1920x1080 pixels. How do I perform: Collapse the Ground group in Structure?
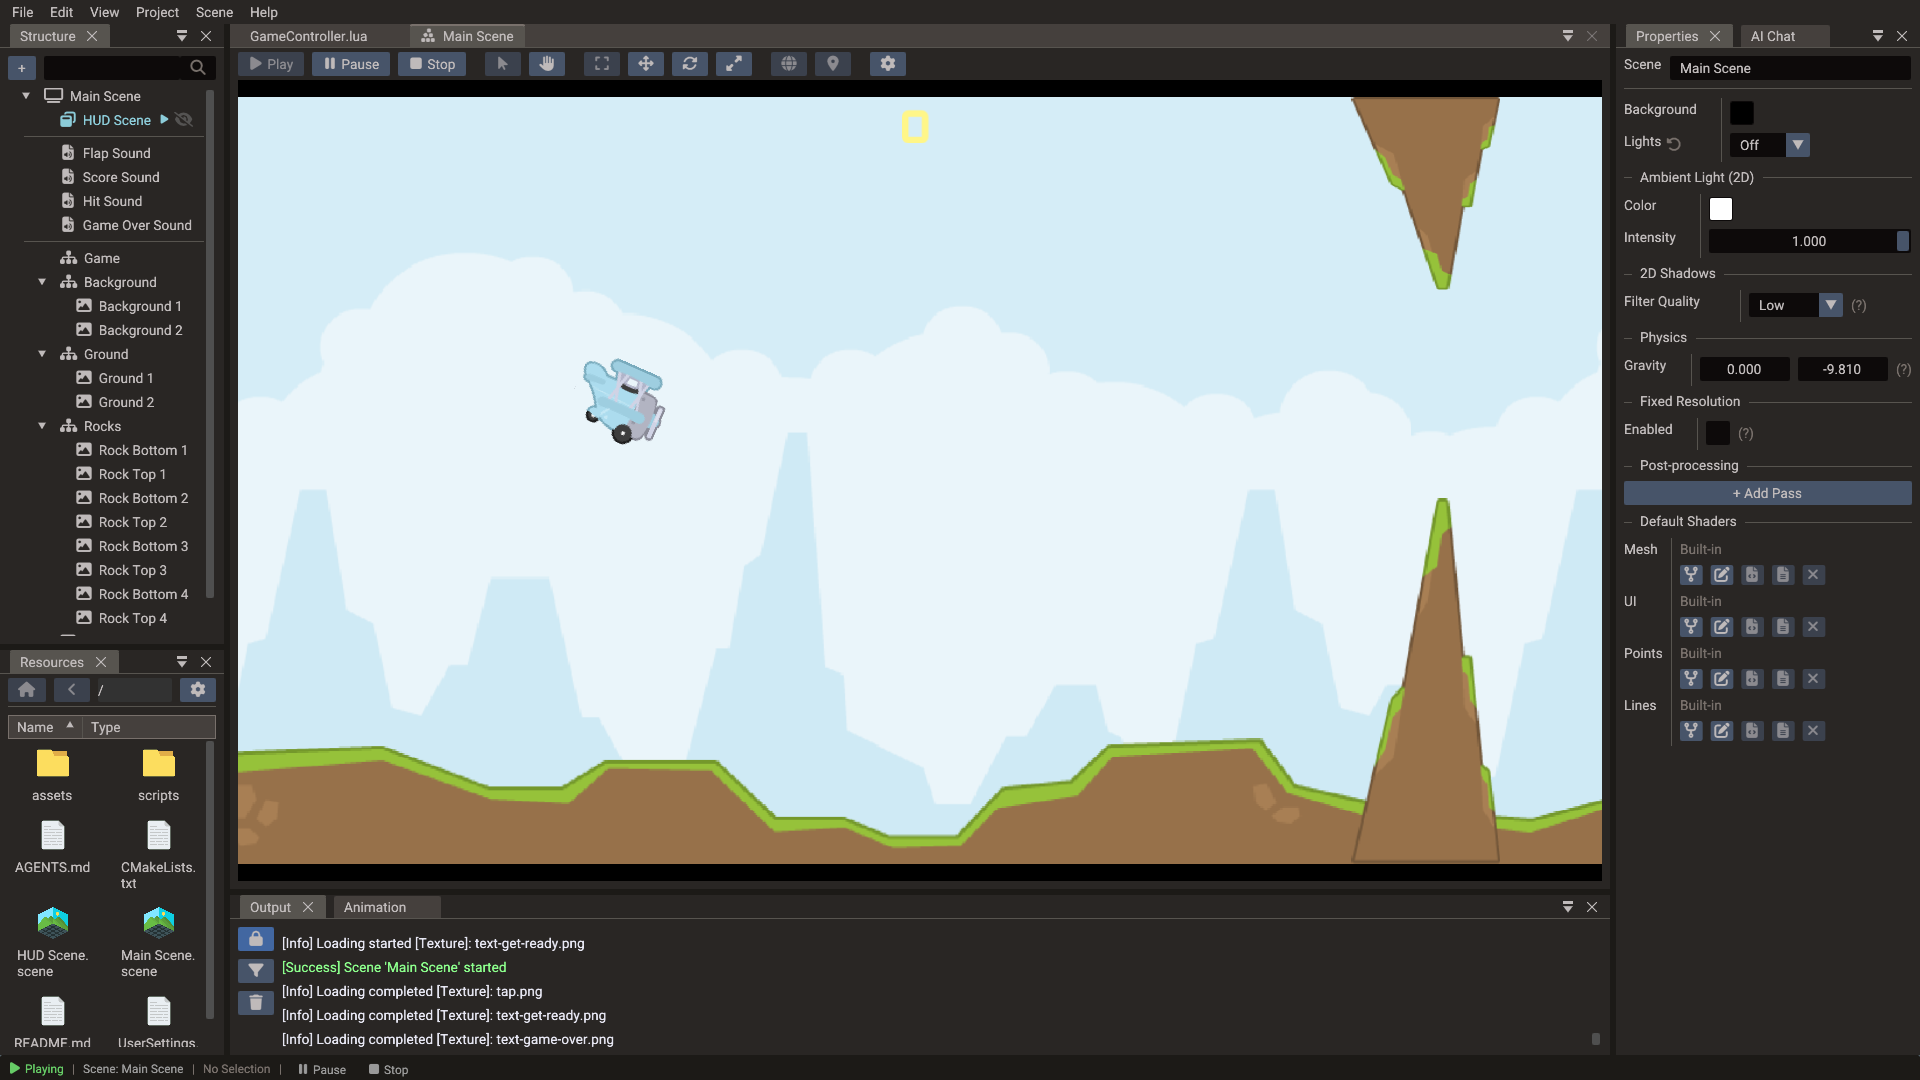click(42, 354)
